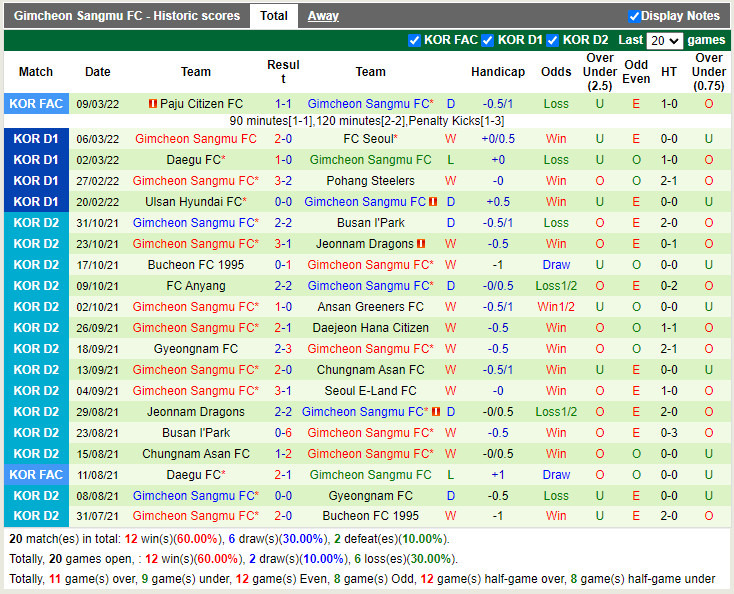Click the 0-6 score against Busan I'Park

pos(283,433)
